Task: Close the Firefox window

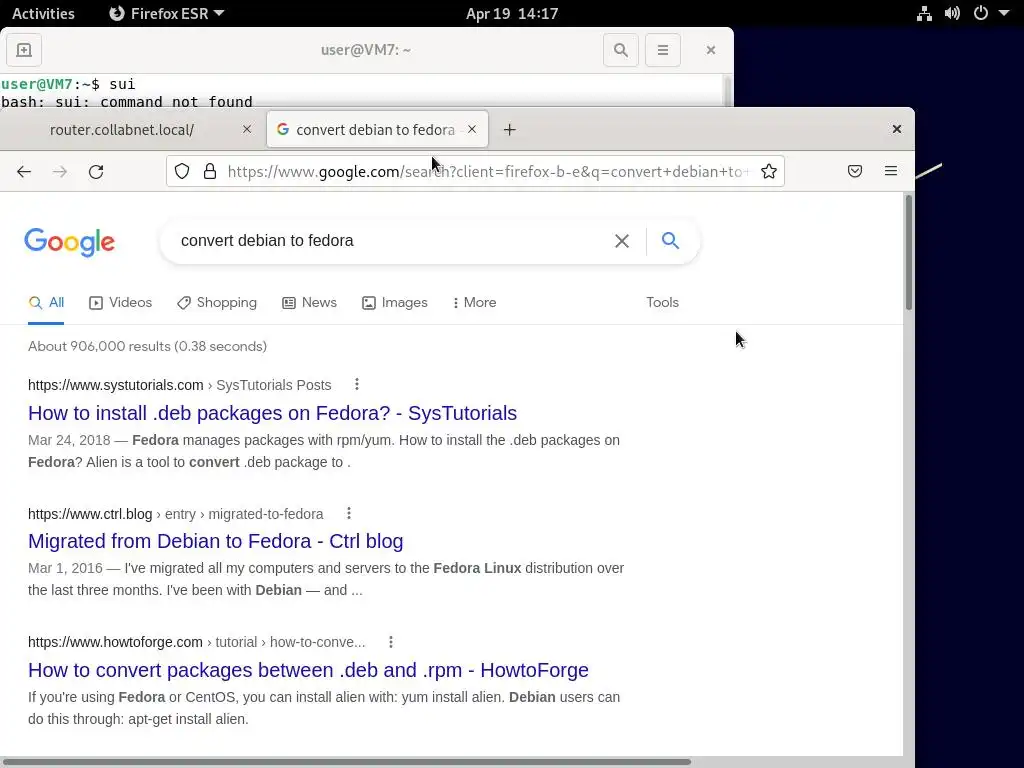Action: [x=897, y=129]
